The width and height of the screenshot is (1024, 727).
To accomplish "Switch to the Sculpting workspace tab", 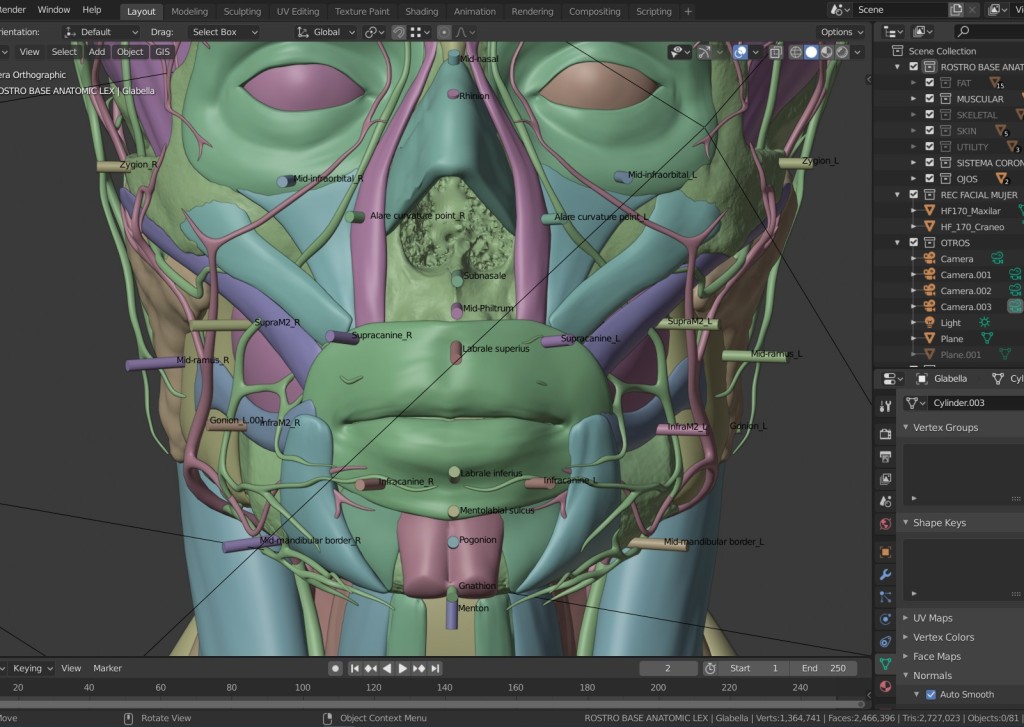I will 242,11.
